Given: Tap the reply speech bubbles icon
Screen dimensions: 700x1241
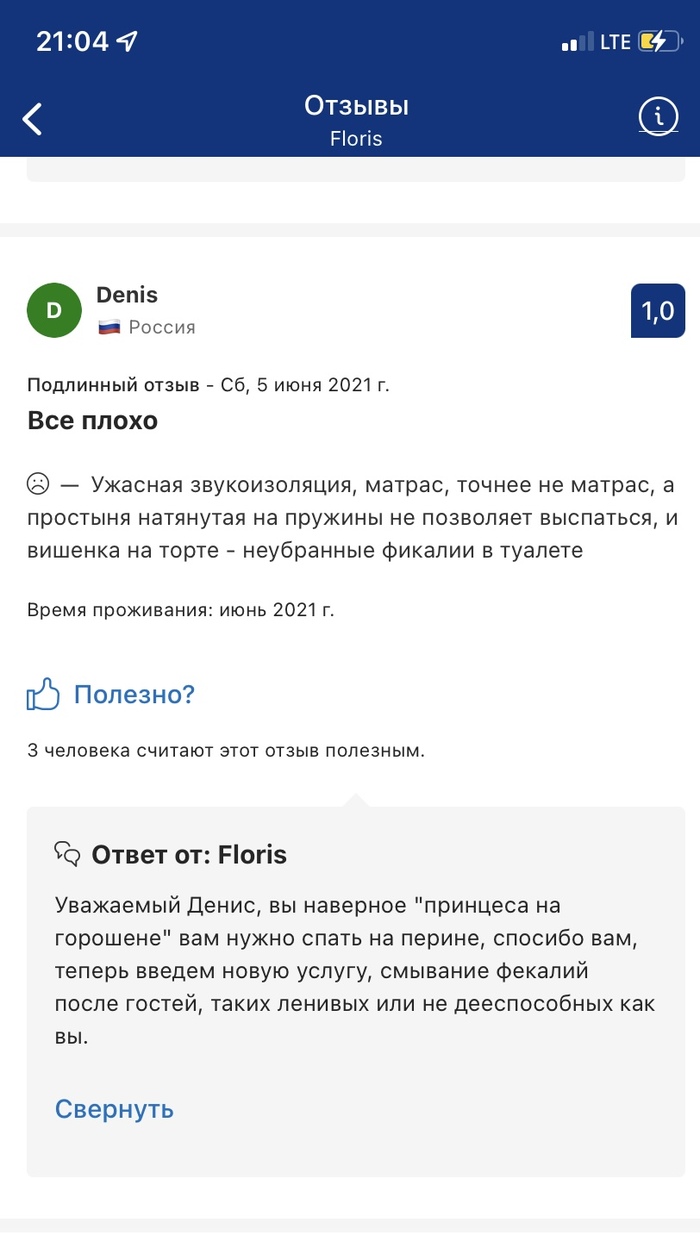Looking at the screenshot, I should coord(67,853).
